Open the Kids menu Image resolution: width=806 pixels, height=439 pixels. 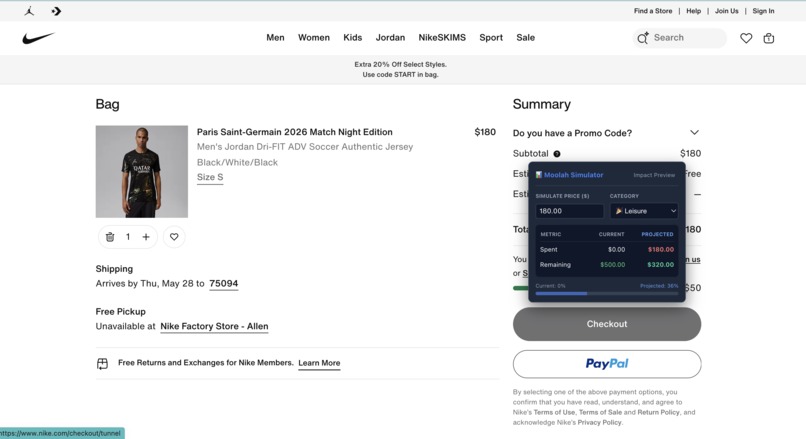353,38
